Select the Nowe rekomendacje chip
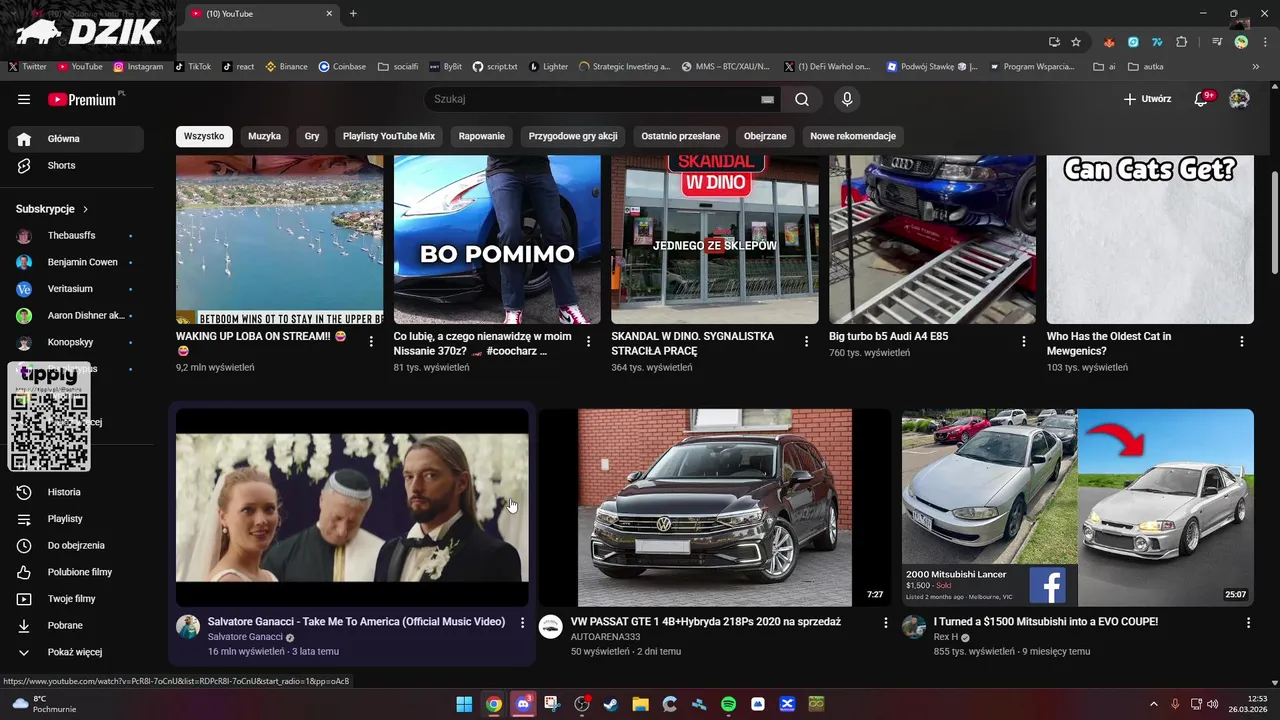1280x720 pixels. (x=853, y=136)
